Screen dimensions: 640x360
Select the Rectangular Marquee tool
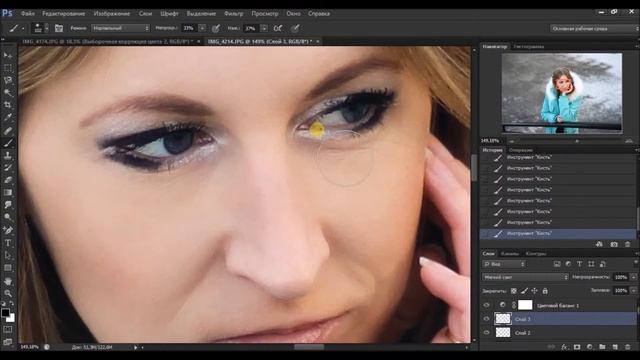[8, 68]
